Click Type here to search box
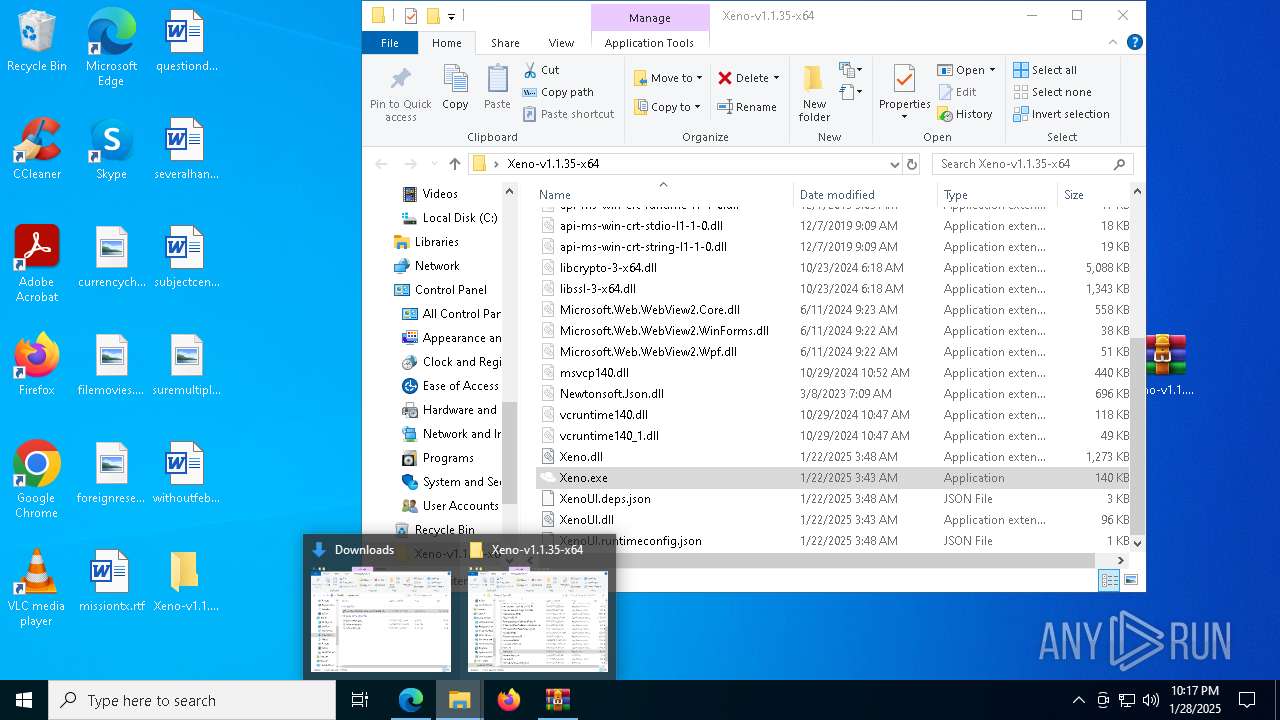Image resolution: width=1280 pixels, height=720 pixels. 192,700
